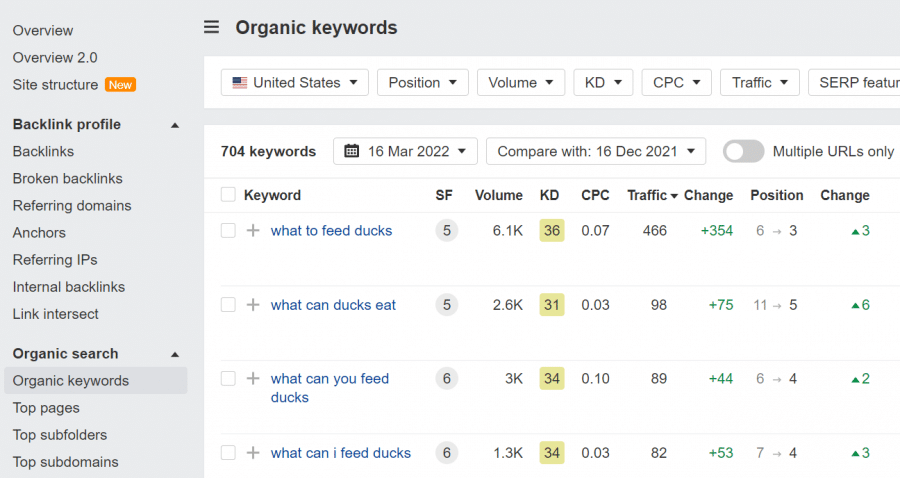Click the plus icon for 'what can i feed ducks'

[253, 453]
